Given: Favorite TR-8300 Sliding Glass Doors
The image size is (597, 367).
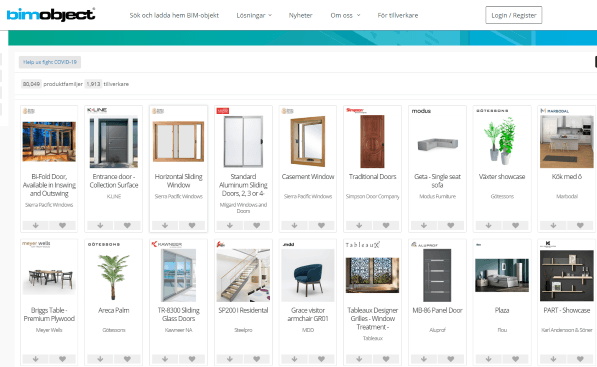Looking at the screenshot, I should tap(192, 359).
